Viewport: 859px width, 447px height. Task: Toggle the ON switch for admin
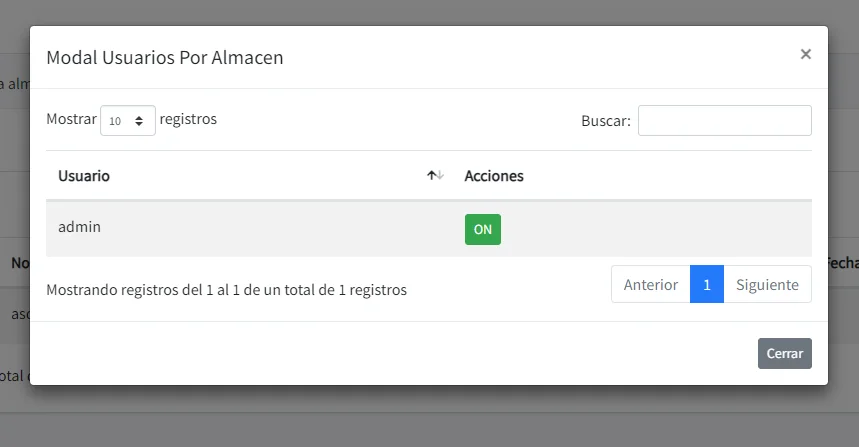(482, 229)
